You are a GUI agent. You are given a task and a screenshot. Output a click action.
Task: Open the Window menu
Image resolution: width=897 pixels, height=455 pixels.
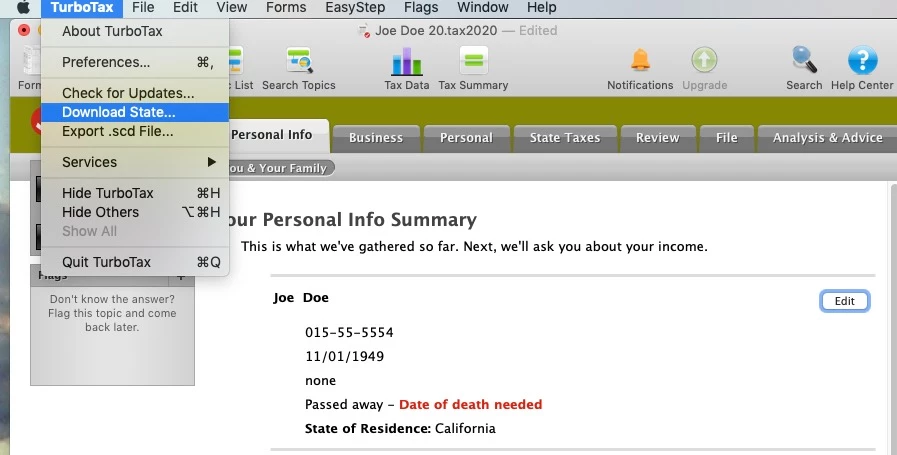pyautogui.click(x=483, y=7)
